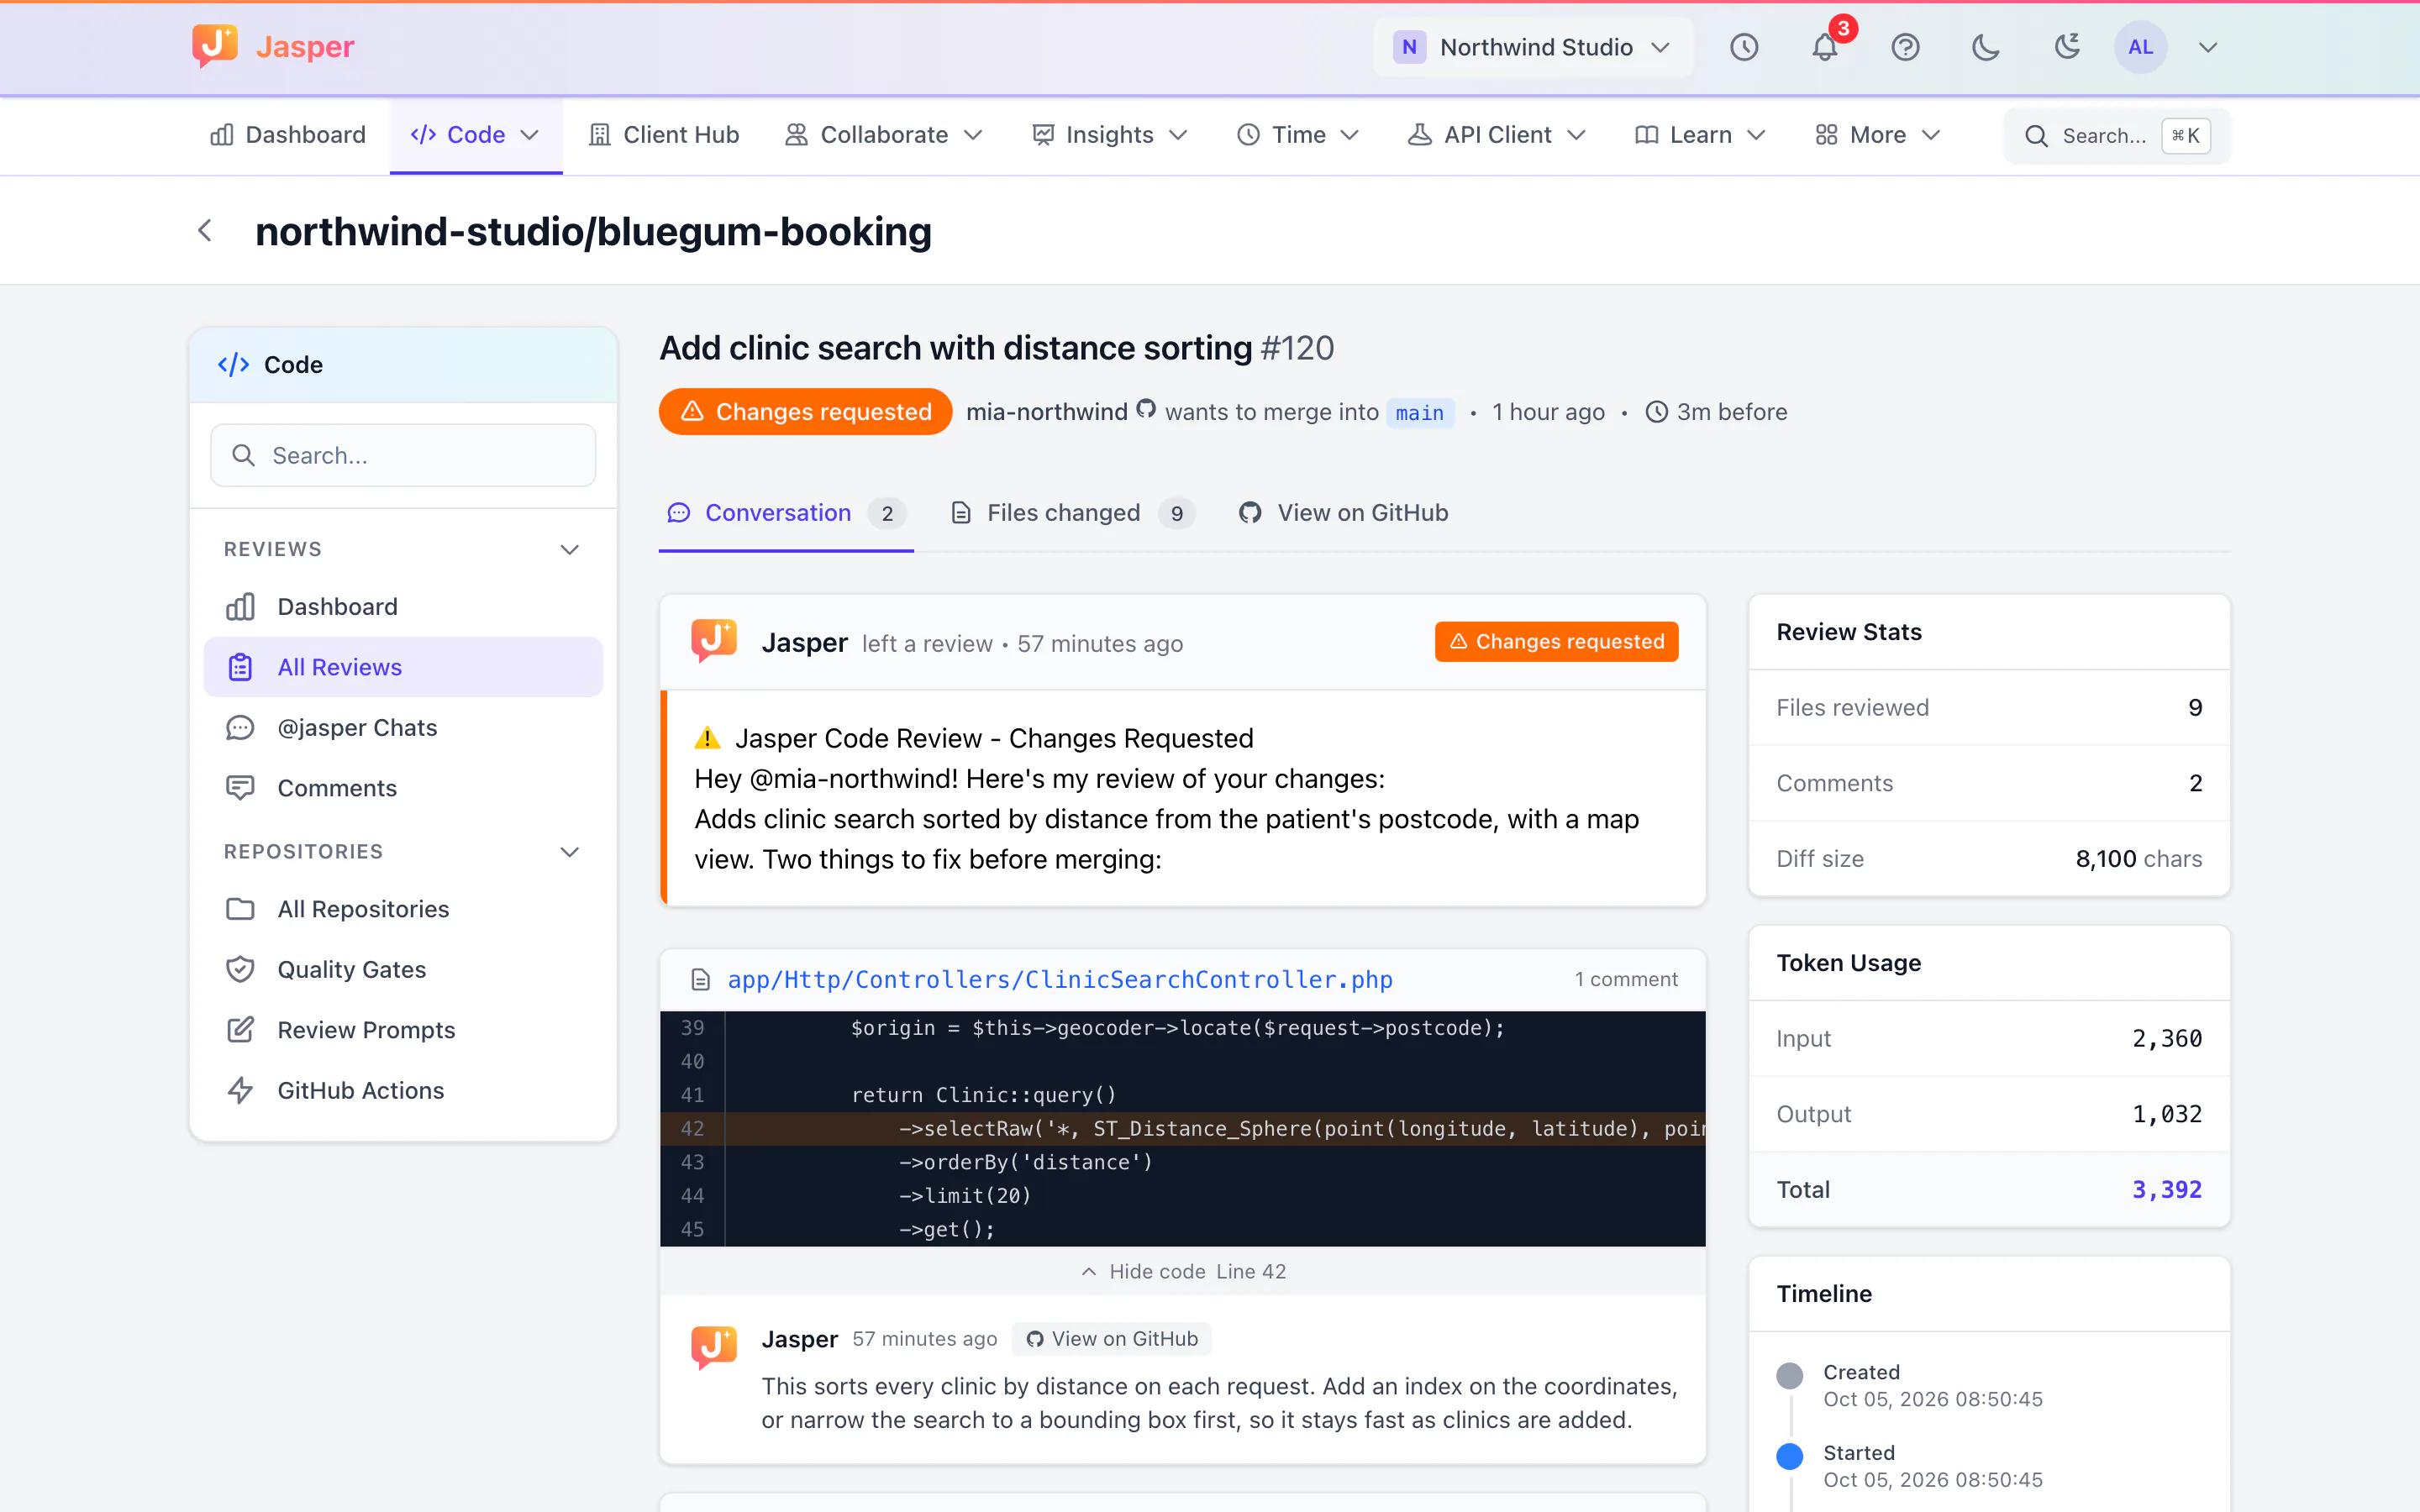This screenshot has height=1512, width=2420.
Task: Click the mia-northwind author link
Action: point(1046,412)
